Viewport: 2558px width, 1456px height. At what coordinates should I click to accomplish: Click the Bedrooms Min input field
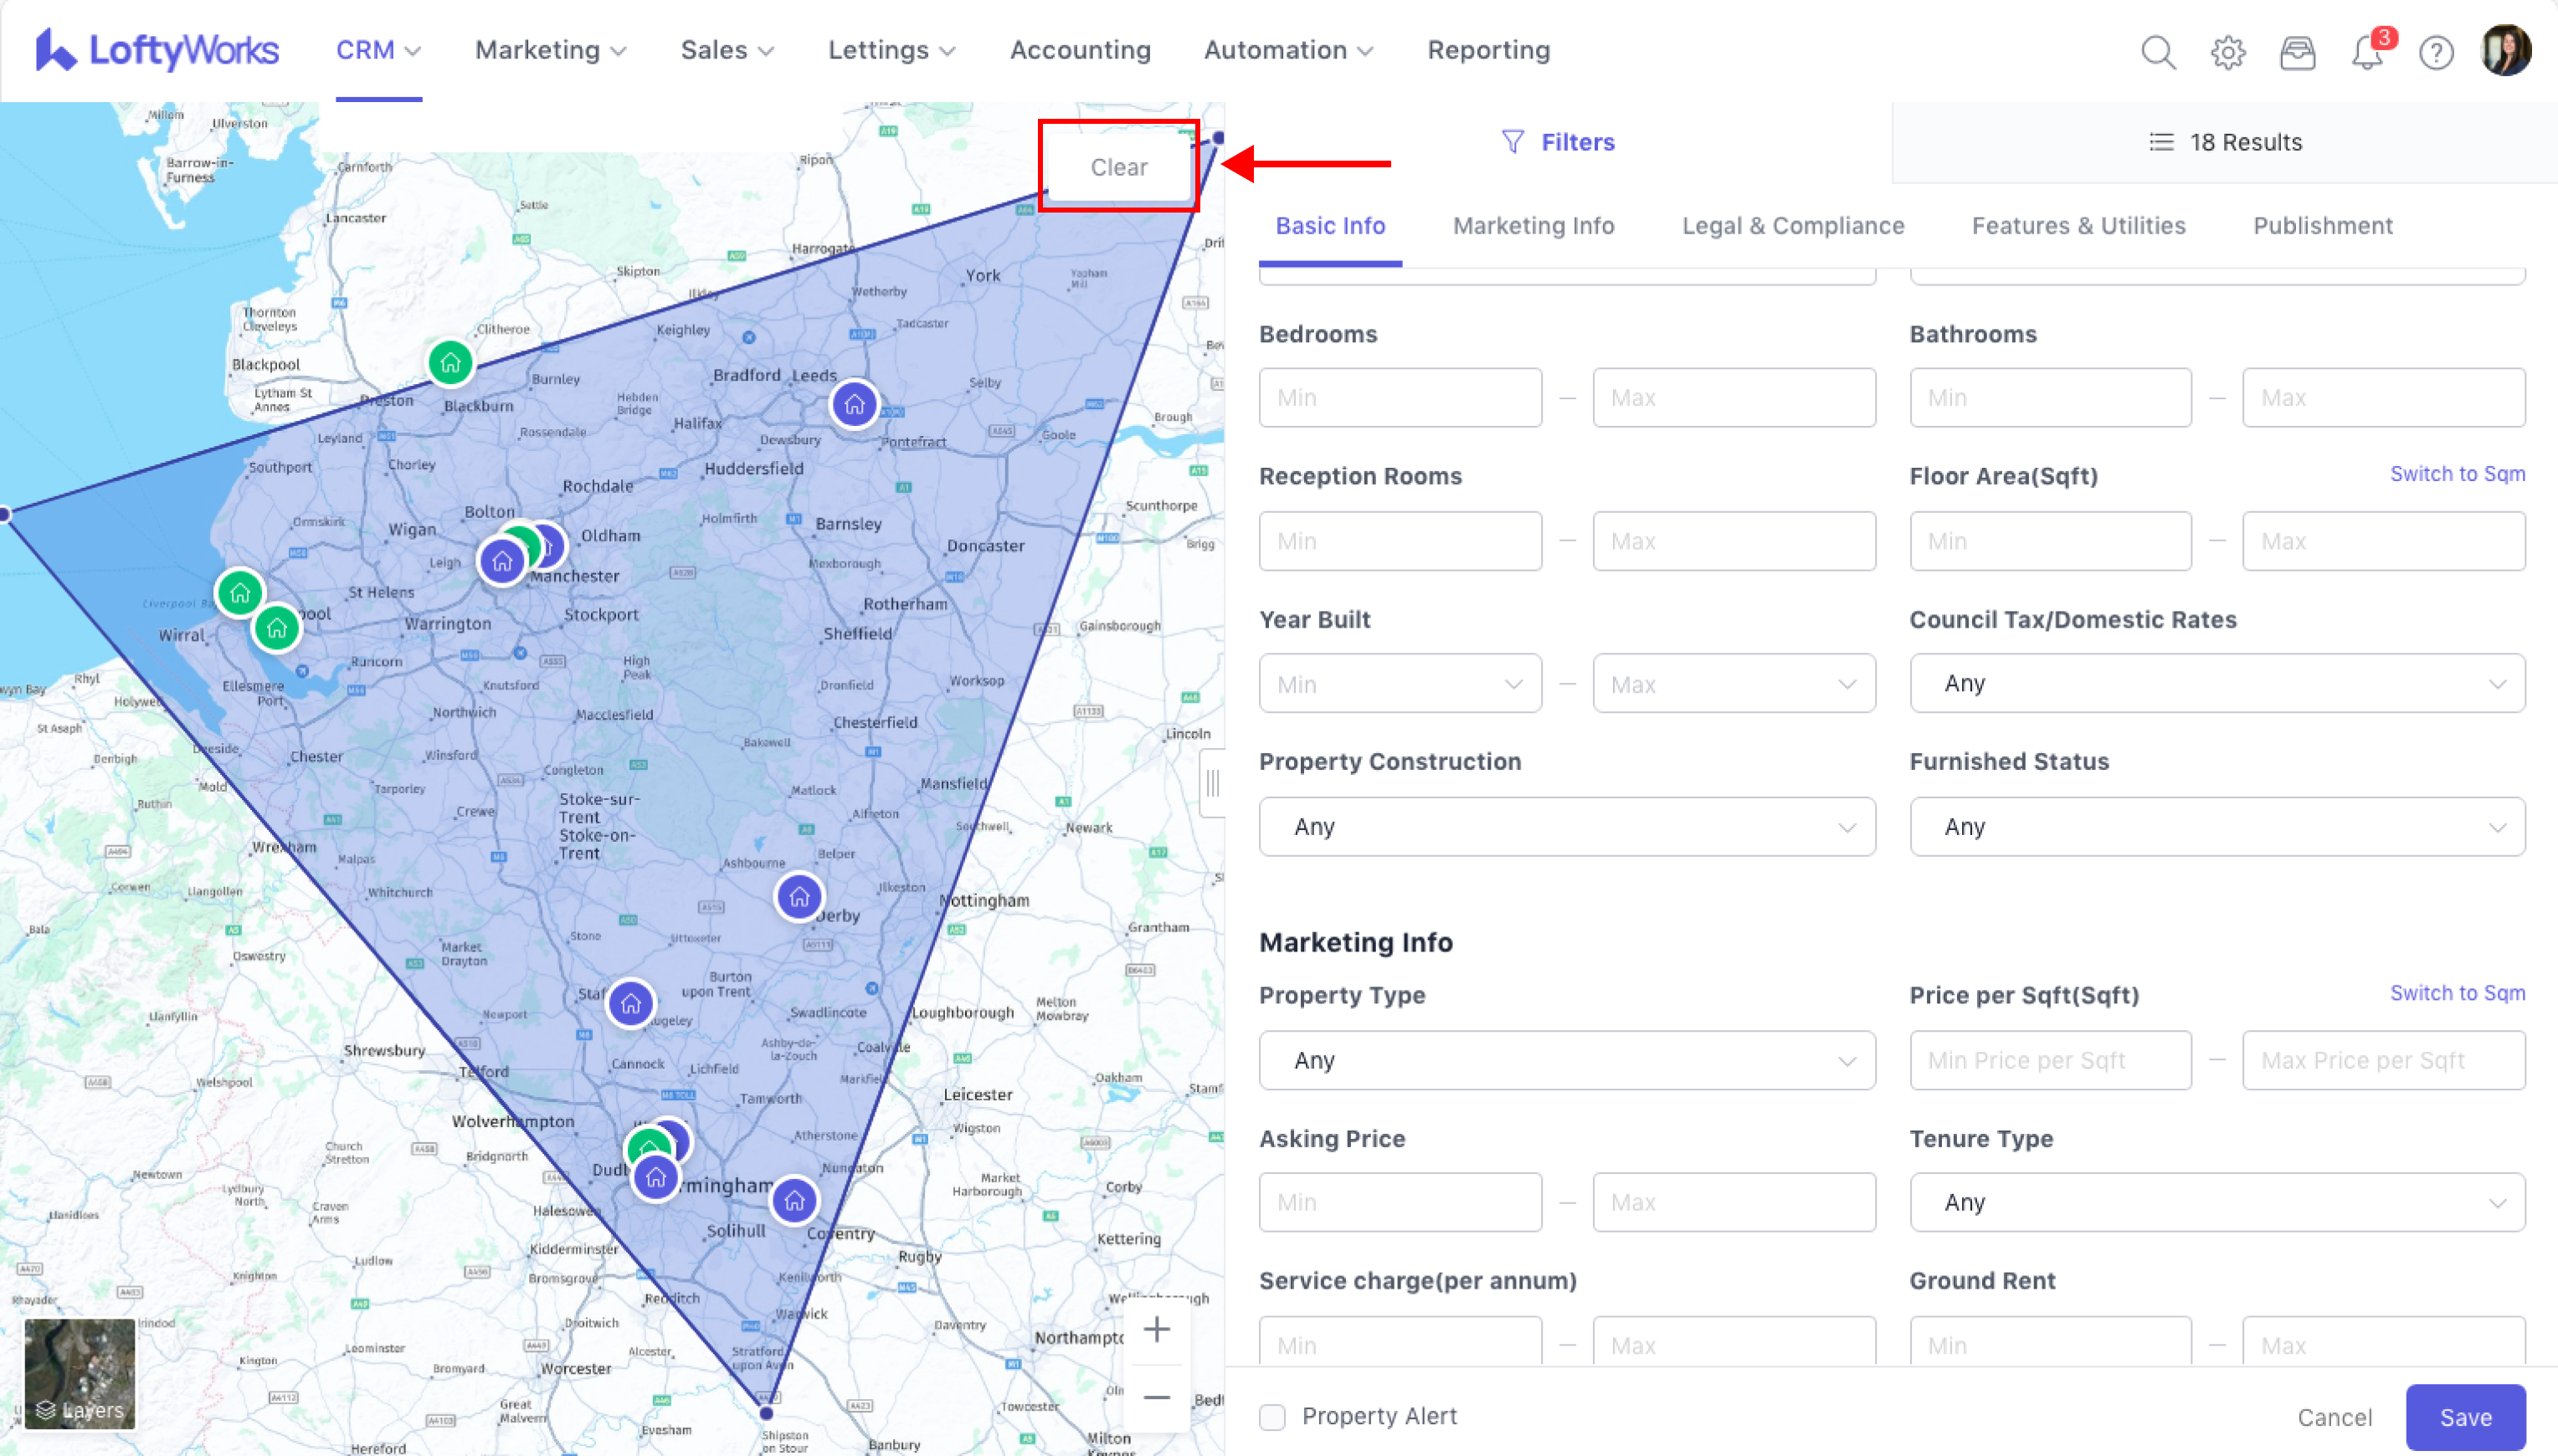1399,397
